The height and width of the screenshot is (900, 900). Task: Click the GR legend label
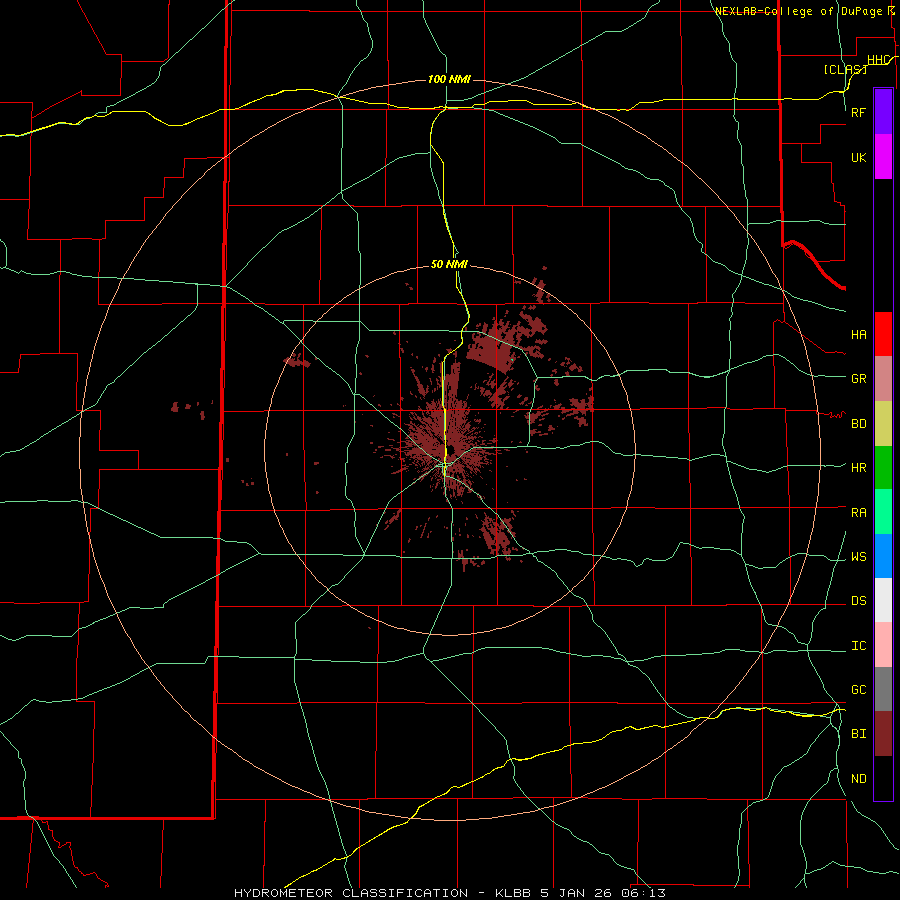pos(858,379)
